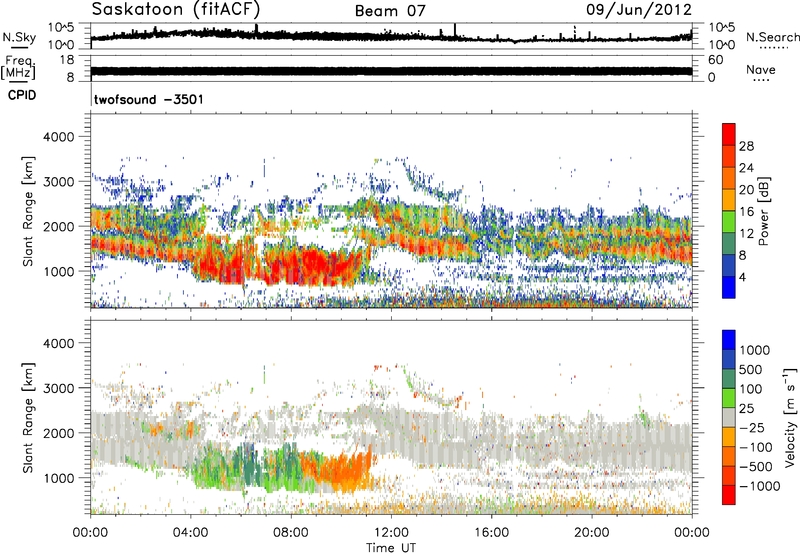800x554 pixels.
Task: Click the "2000" range tick in the power panel
Action: coord(58,226)
